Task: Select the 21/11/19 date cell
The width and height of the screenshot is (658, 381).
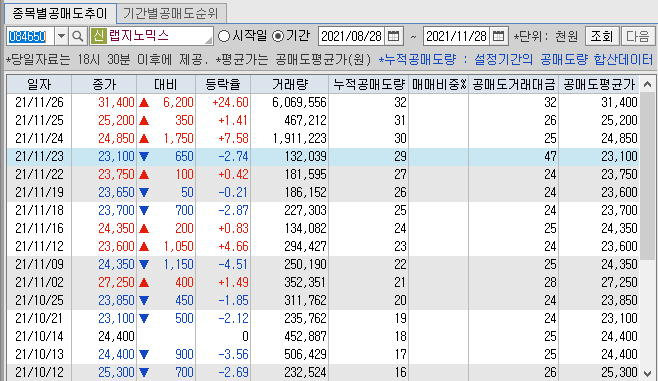Action: click(x=39, y=193)
